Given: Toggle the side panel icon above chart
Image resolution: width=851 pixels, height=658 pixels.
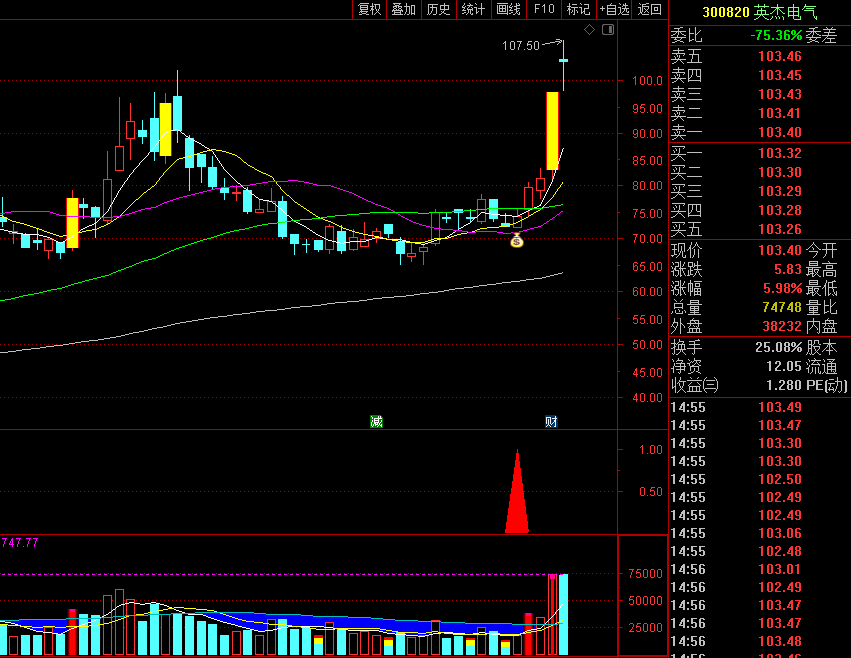Looking at the screenshot, I should (x=608, y=30).
